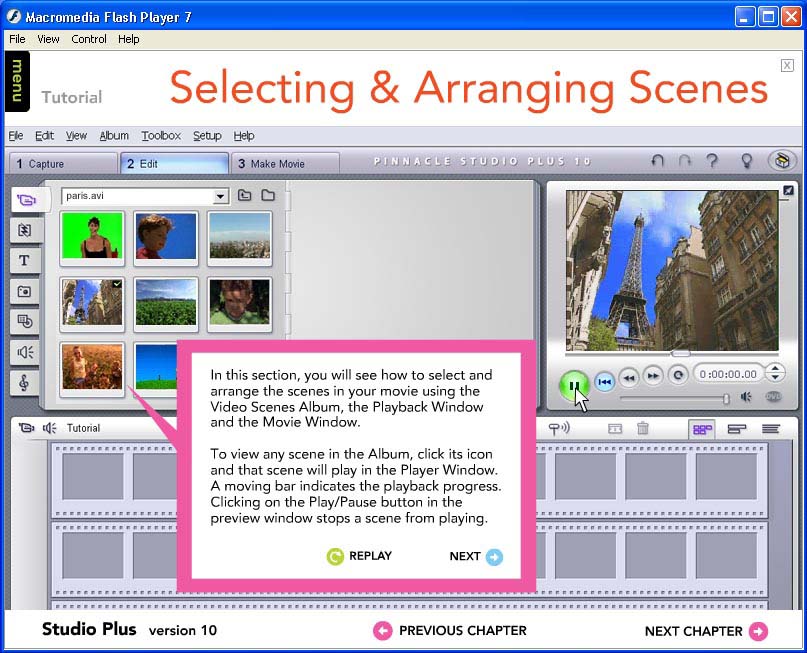Open the Still Images album tab

[x=24, y=291]
